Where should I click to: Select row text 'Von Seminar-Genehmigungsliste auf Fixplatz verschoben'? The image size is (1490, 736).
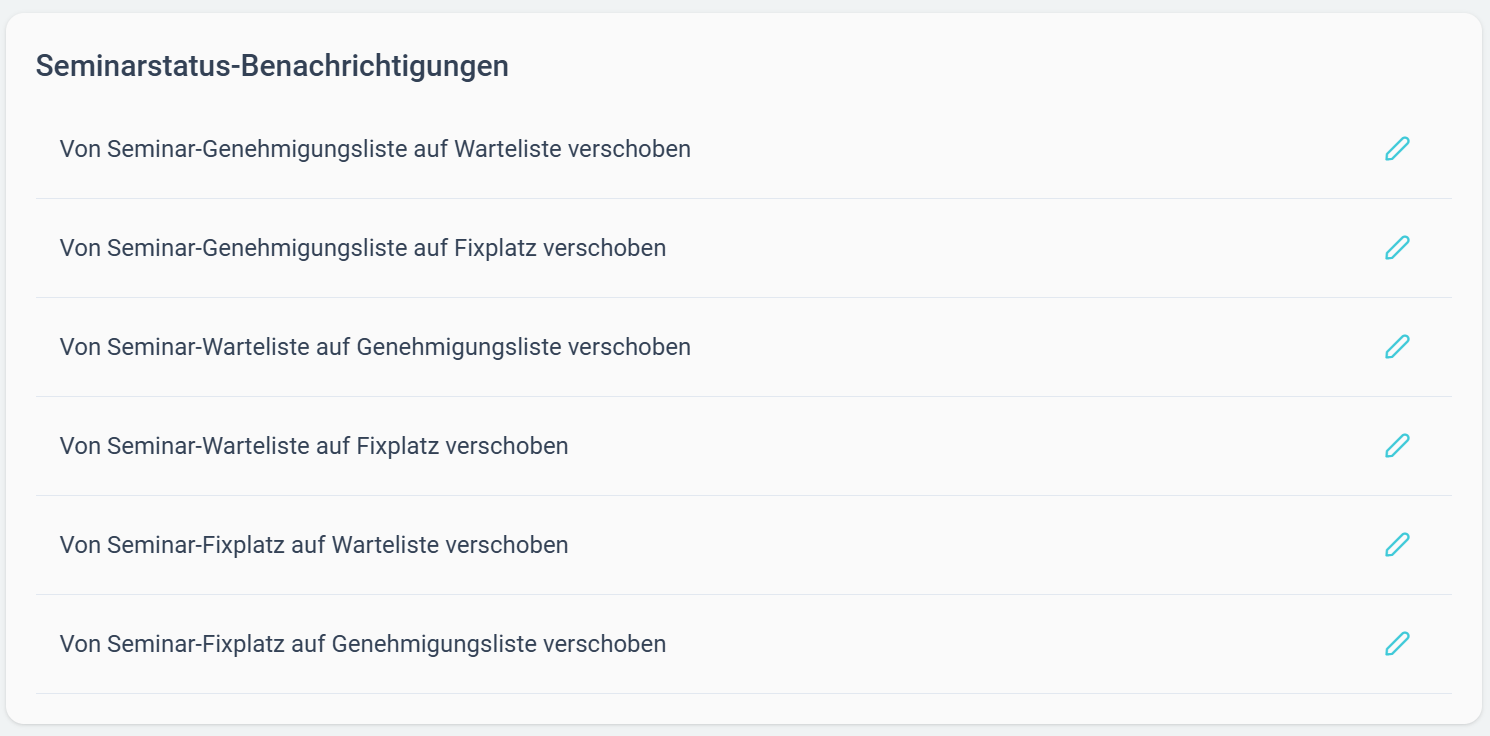tap(363, 248)
